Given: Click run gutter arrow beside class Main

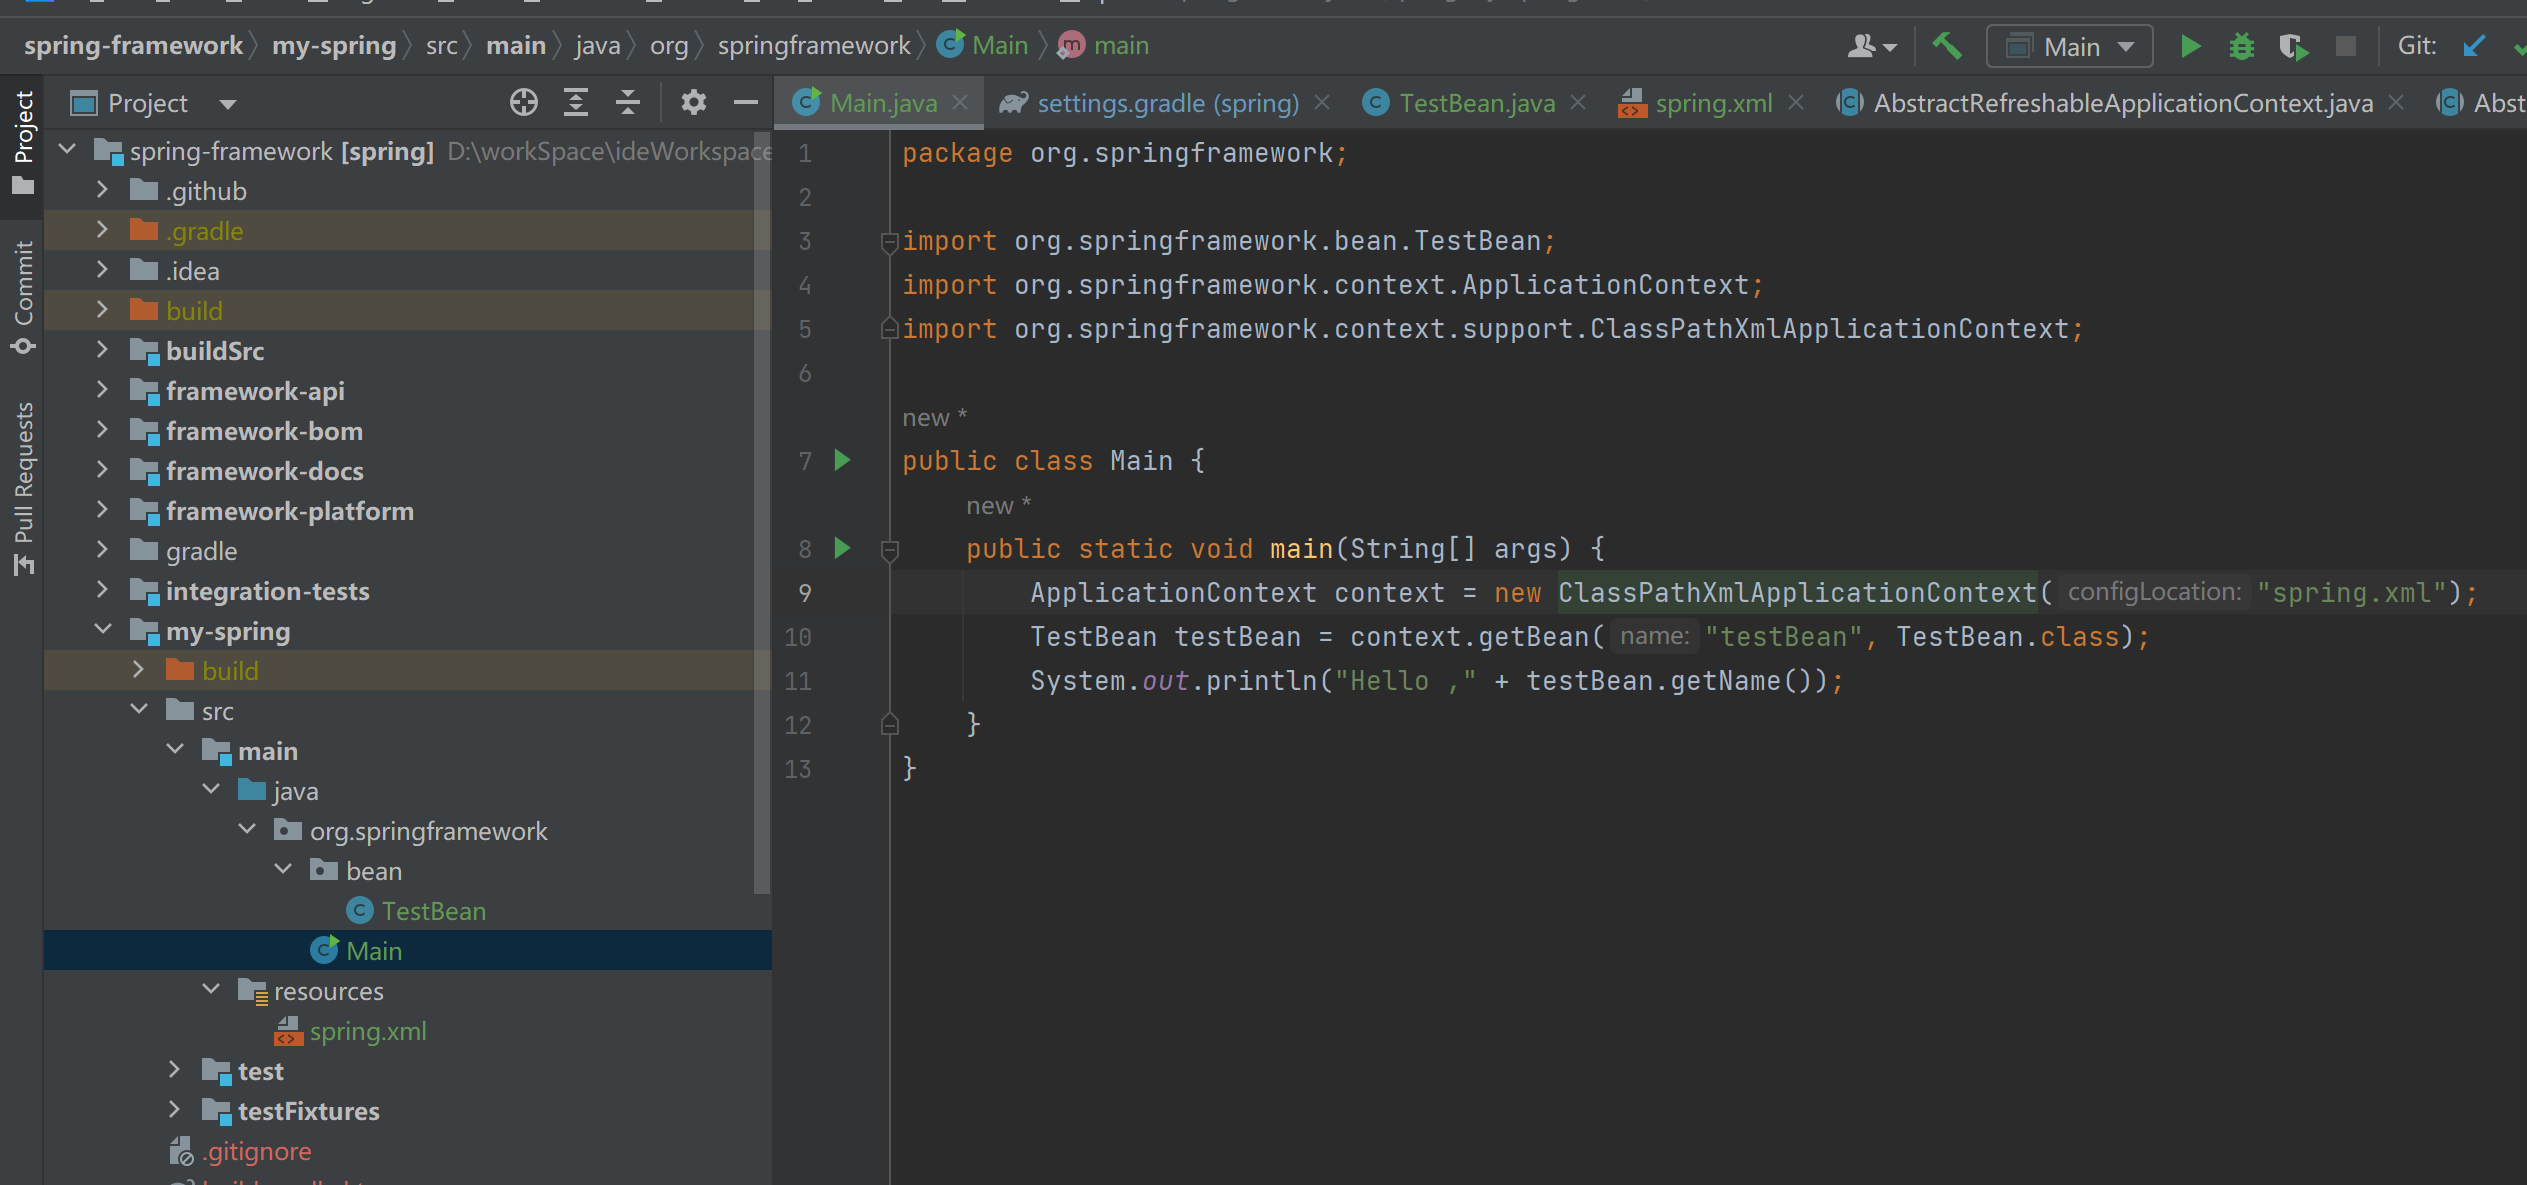Looking at the screenshot, I should [842, 460].
